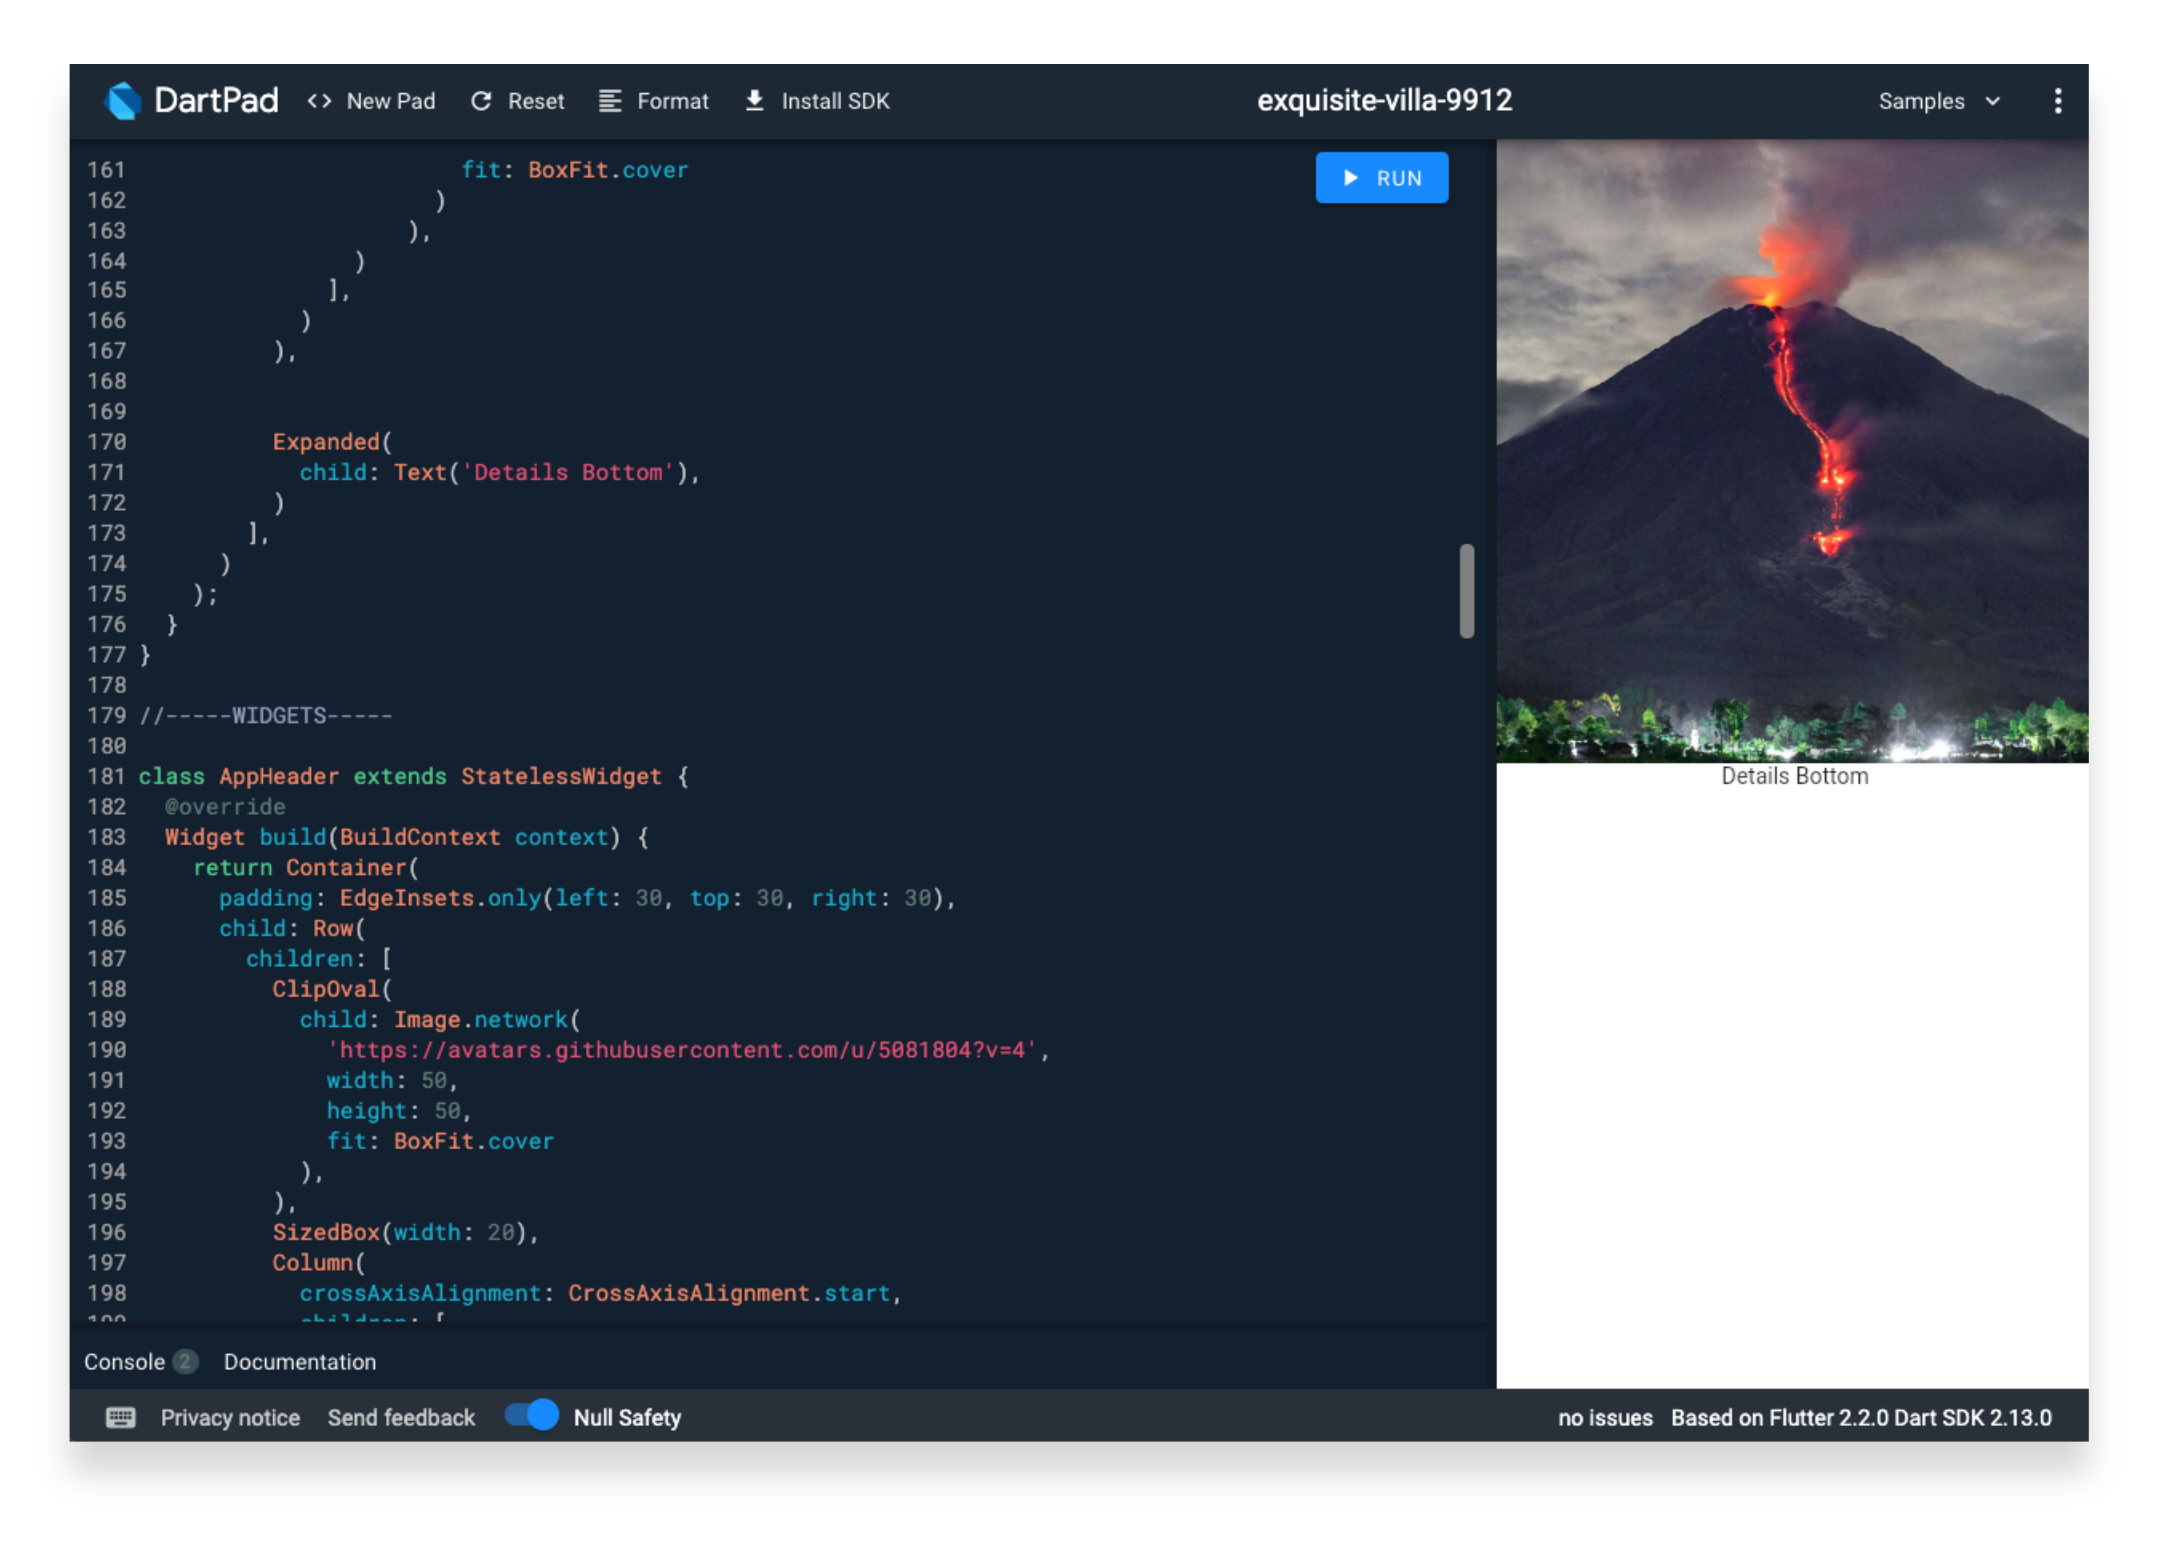Image resolution: width=2166 pixels, height=1566 pixels.
Task: Click the New Pad code brackets icon
Action: click(x=319, y=101)
